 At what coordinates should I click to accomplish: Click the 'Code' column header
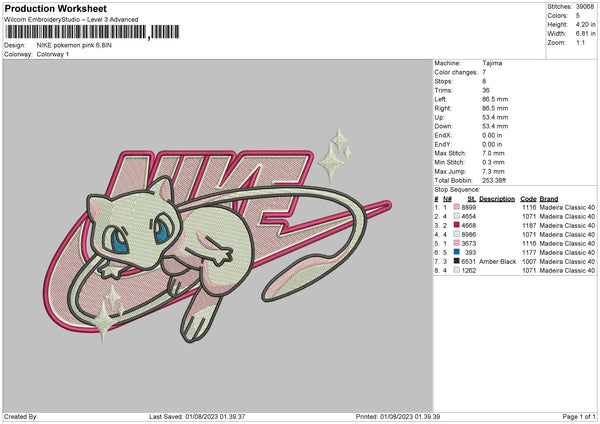pos(528,199)
